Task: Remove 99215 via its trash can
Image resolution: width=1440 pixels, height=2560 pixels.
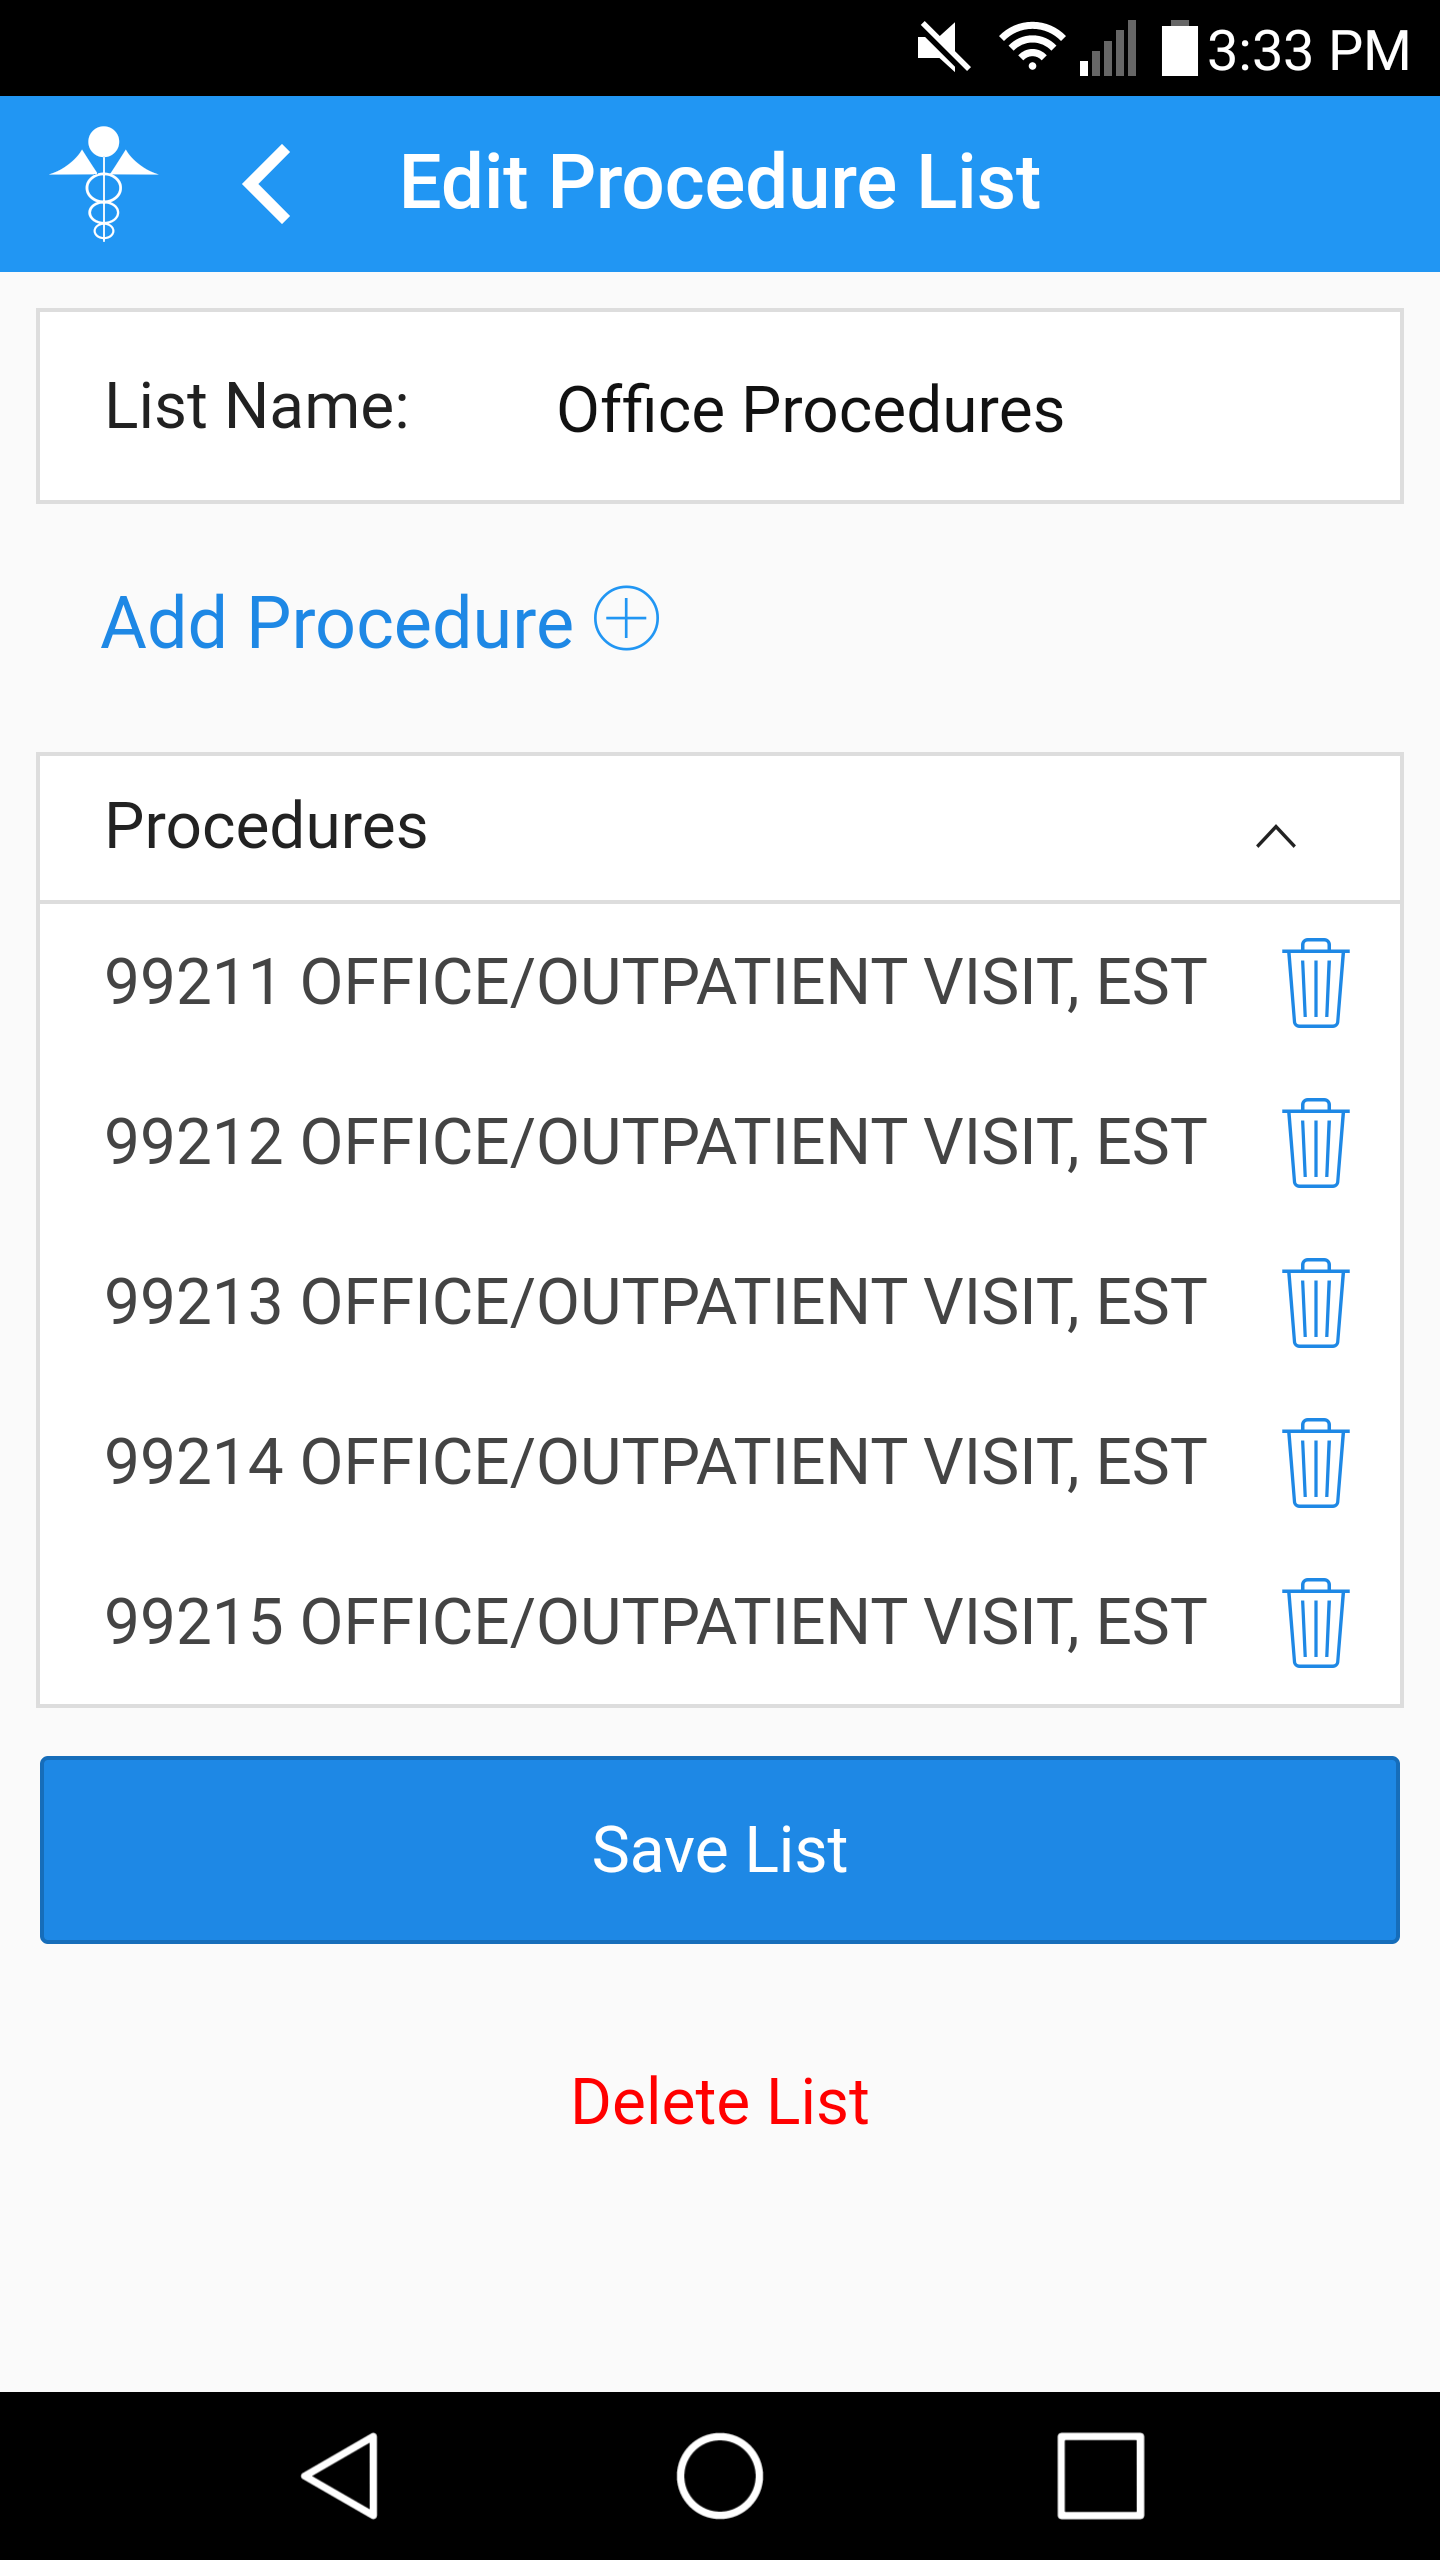Action: (x=1315, y=1623)
